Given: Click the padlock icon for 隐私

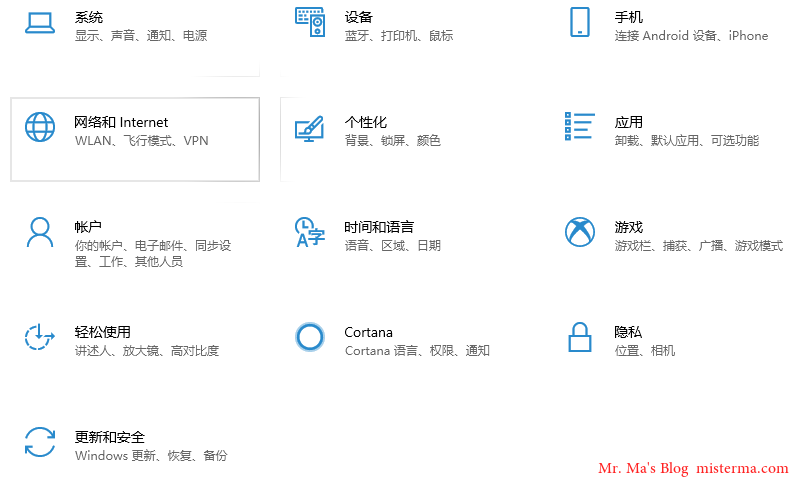Looking at the screenshot, I should coord(580,337).
